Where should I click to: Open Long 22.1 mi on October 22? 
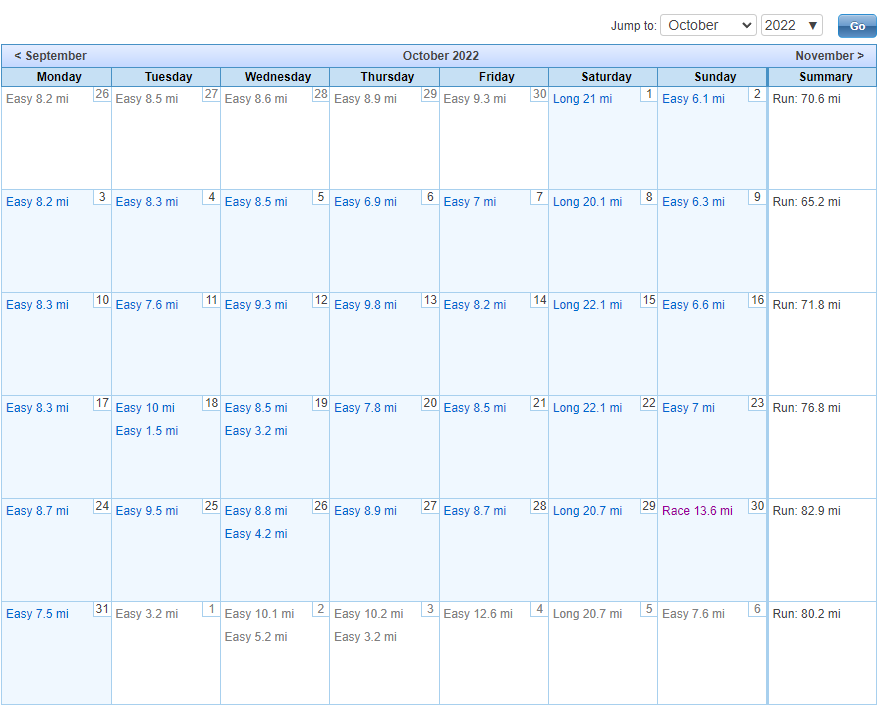(x=587, y=408)
